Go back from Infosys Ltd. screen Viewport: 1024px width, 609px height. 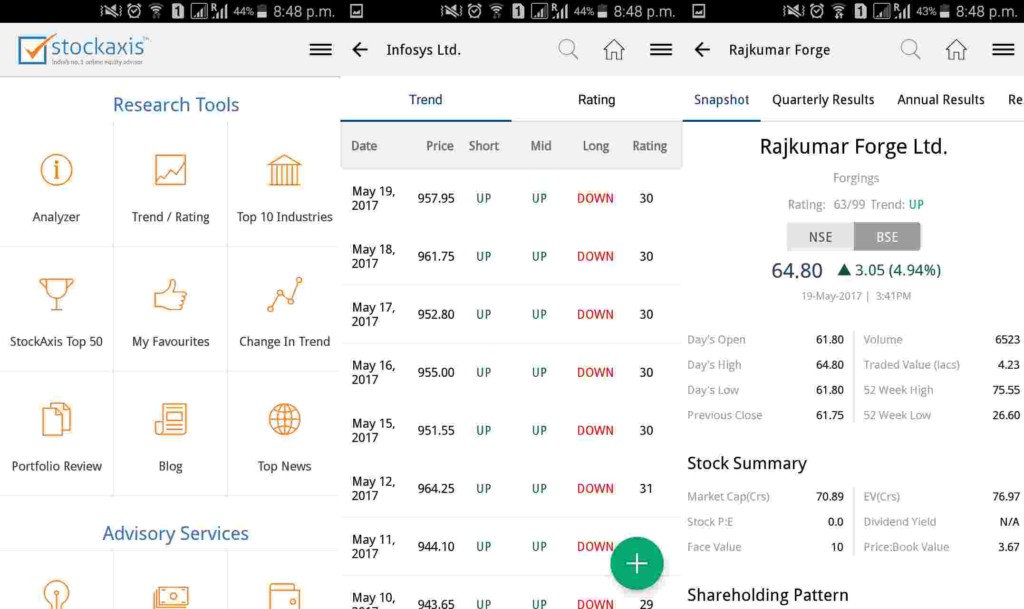pos(361,50)
